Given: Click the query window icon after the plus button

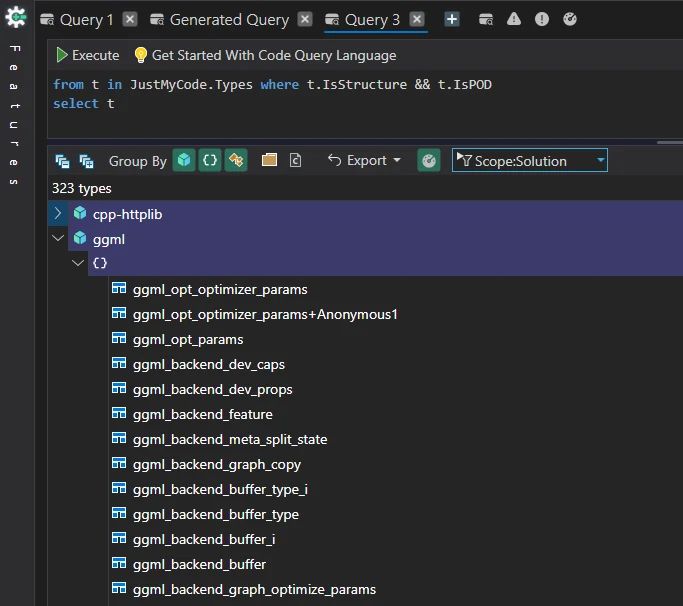Looking at the screenshot, I should (486, 19).
